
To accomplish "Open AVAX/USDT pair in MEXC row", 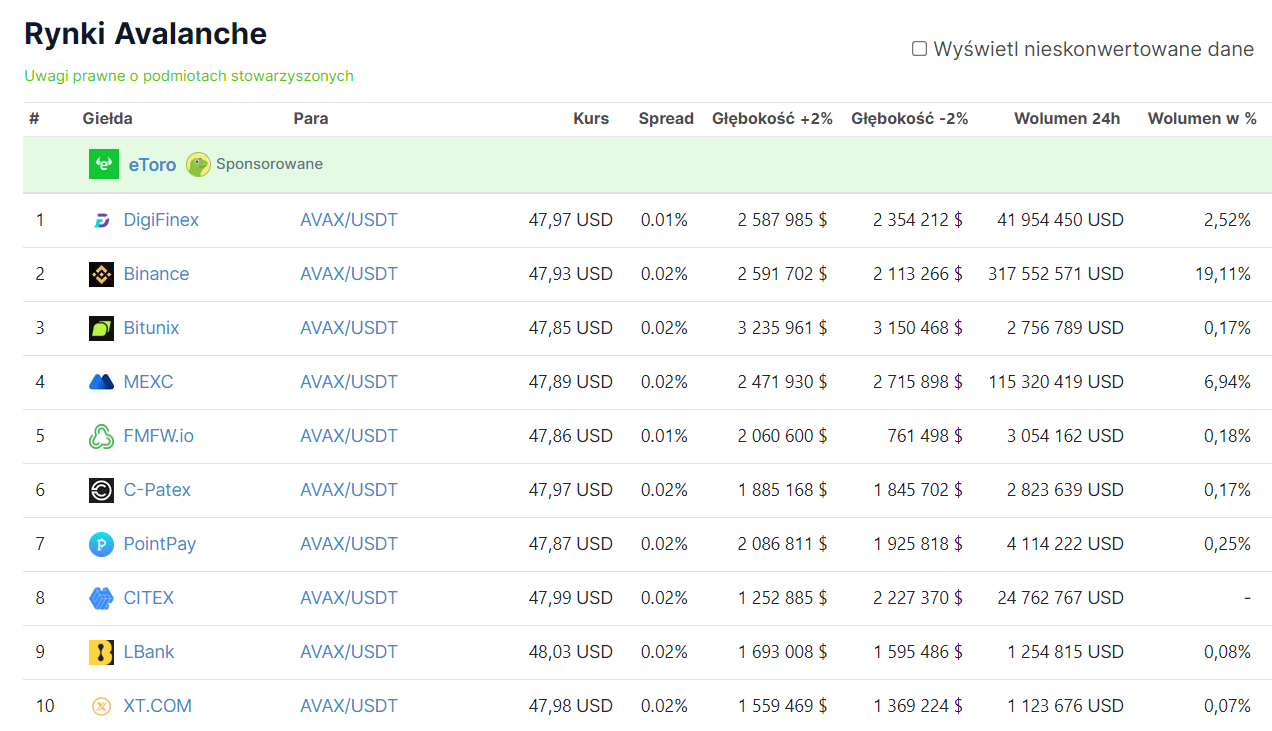I will pos(349,382).
